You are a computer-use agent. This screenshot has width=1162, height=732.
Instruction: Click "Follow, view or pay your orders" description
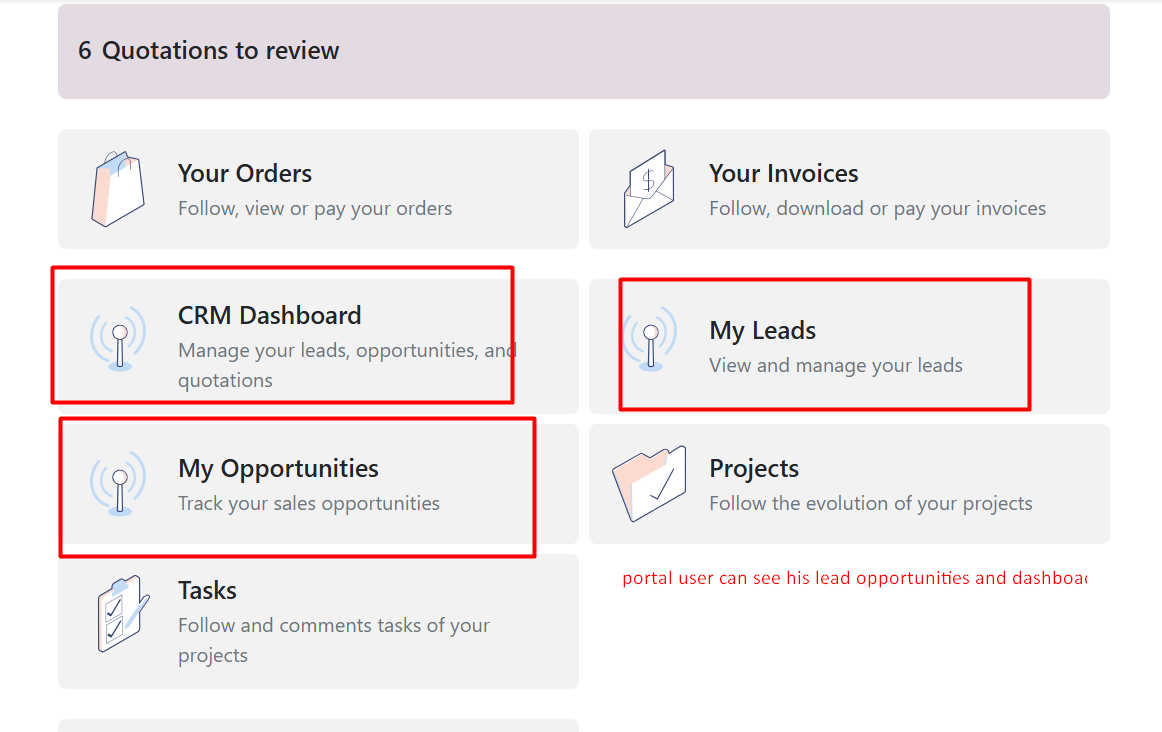click(315, 209)
